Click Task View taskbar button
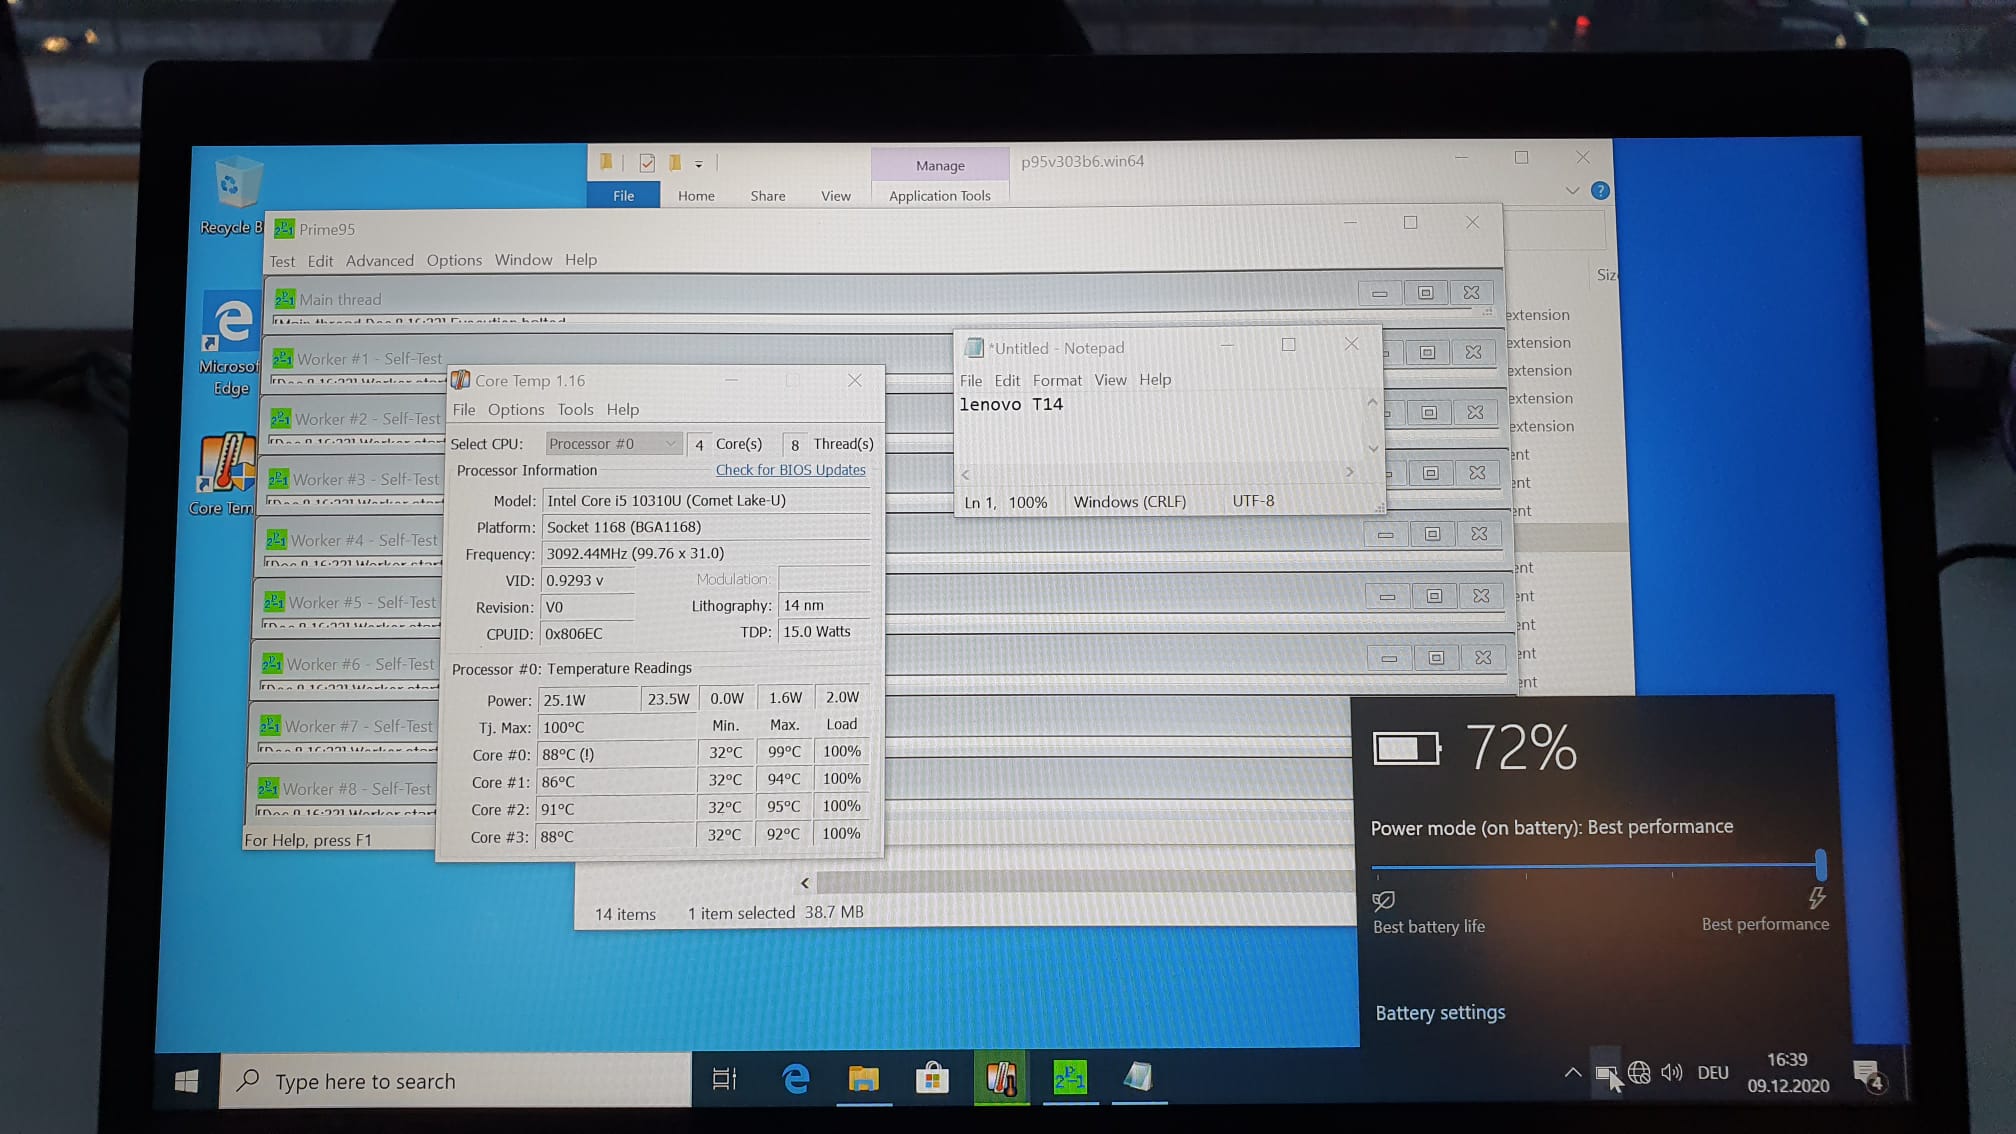The width and height of the screenshot is (2016, 1134). (x=724, y=1078)
